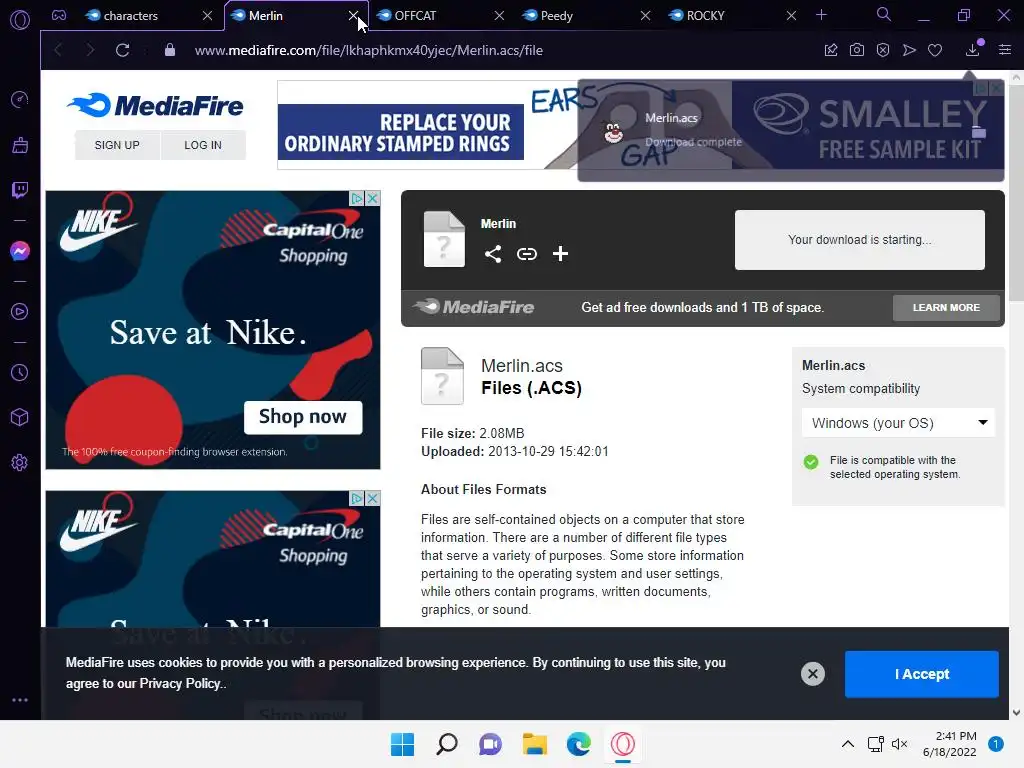Screen dimensions: 1024x768
Task: Open folder icon in download popup
Action: point(978,133)
